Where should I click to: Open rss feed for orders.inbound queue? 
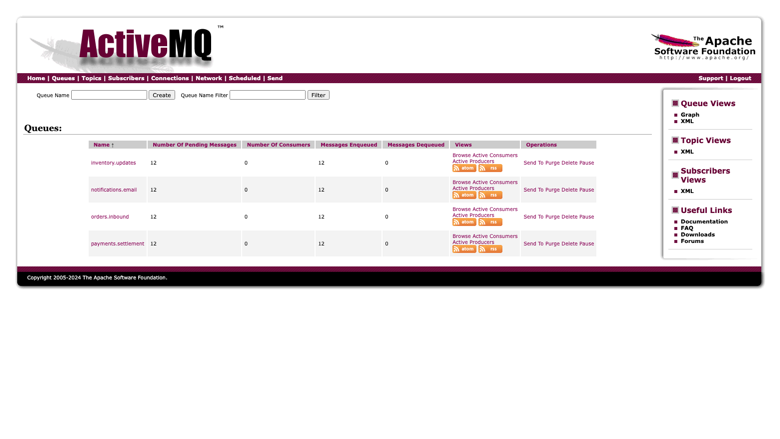pos(490,222)
